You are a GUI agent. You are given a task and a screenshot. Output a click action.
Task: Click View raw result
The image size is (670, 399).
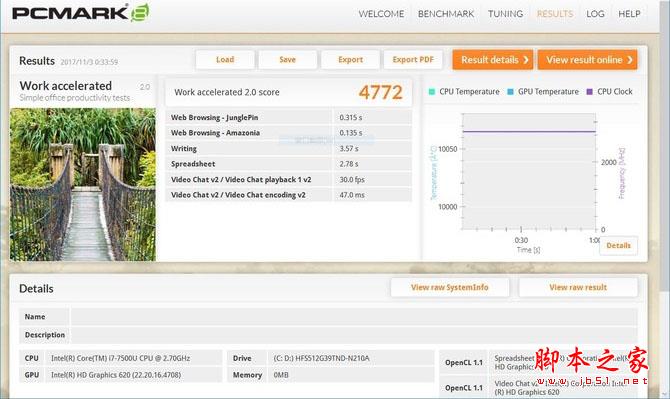pos(578,288)
